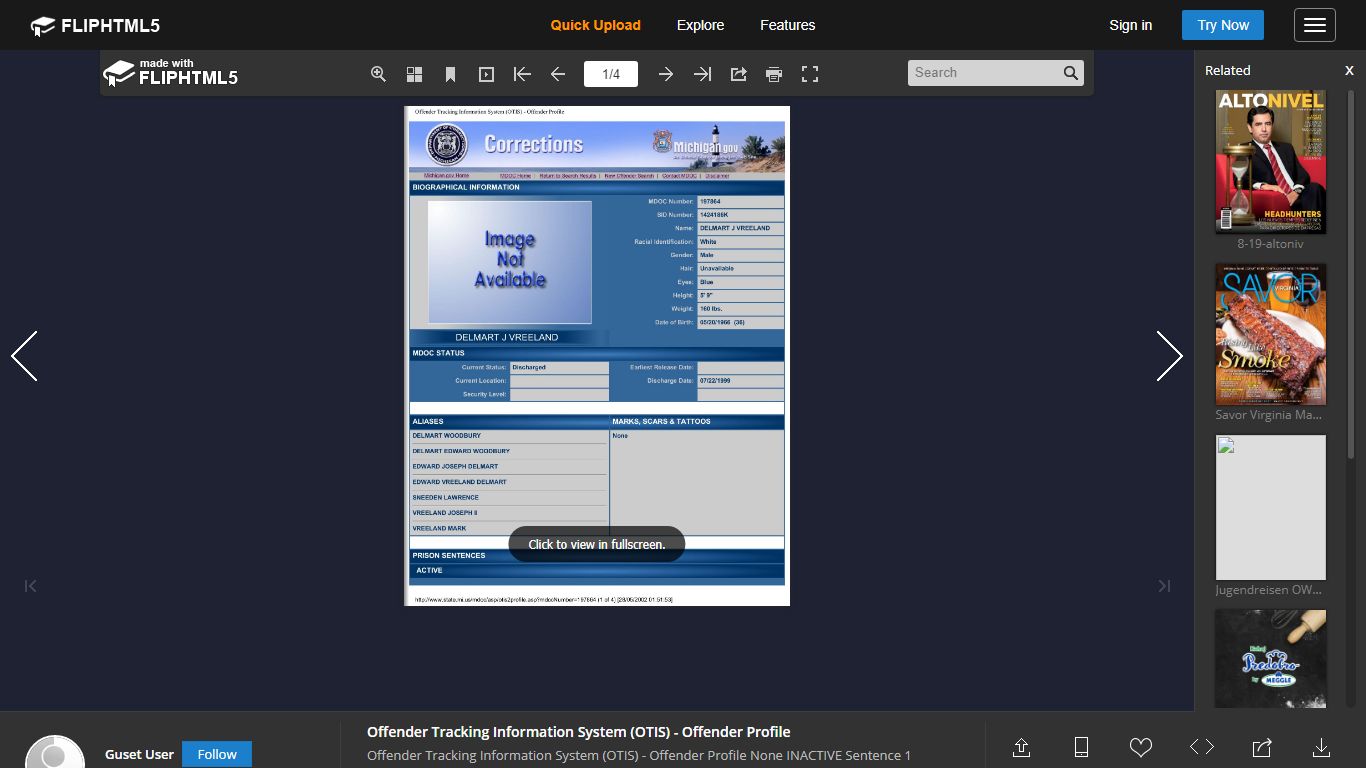This screenshot has width=1366, height=768.
Task: Open the Explore menu item
Action: 700,25
